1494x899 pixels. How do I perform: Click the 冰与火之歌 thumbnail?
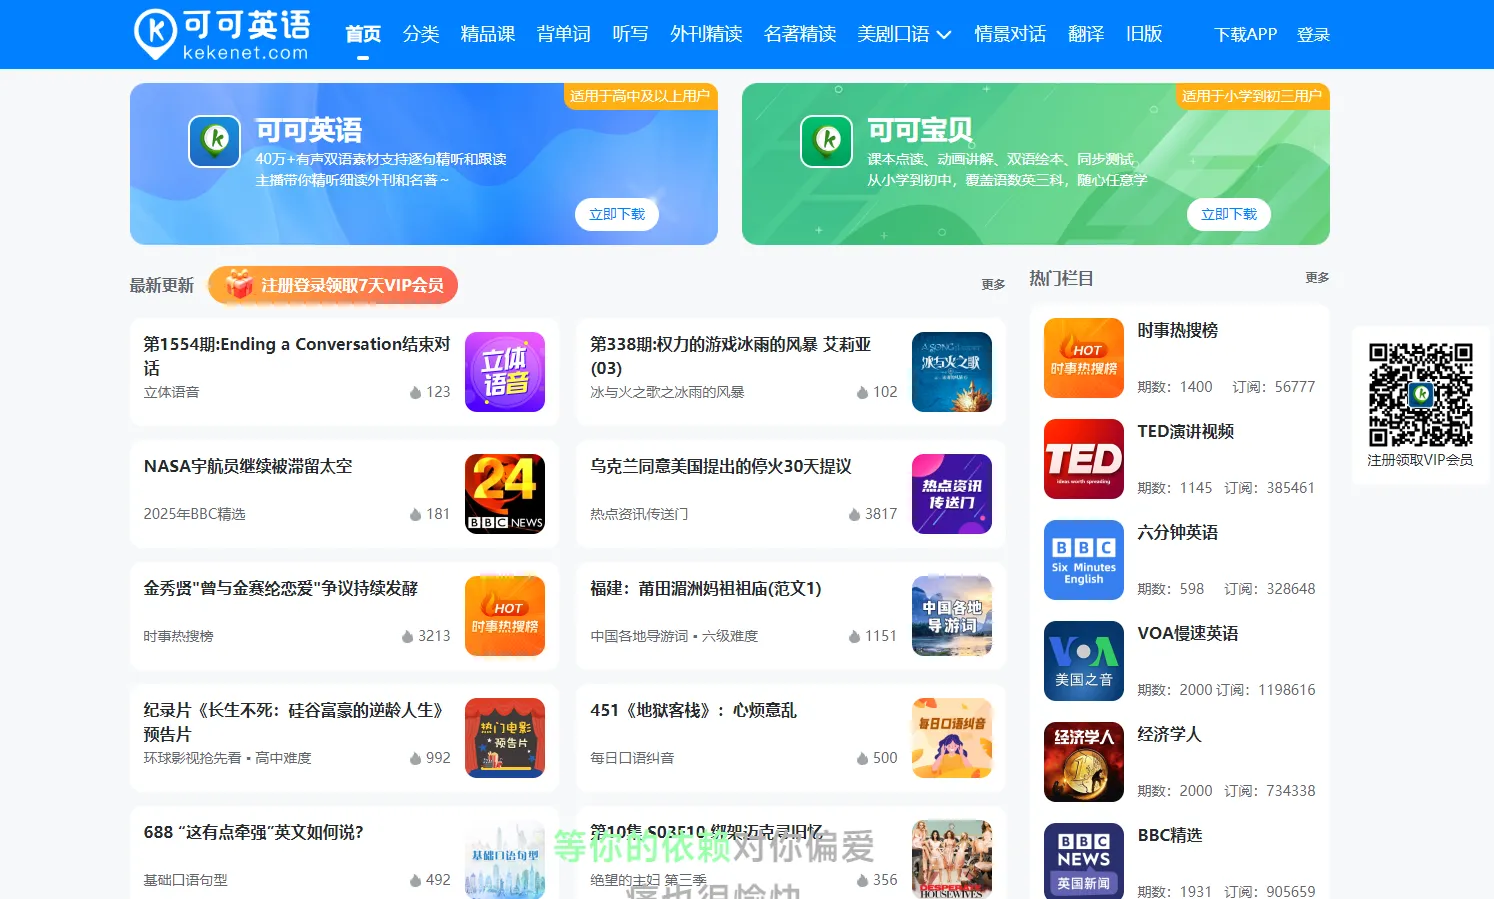pos(952,372)
